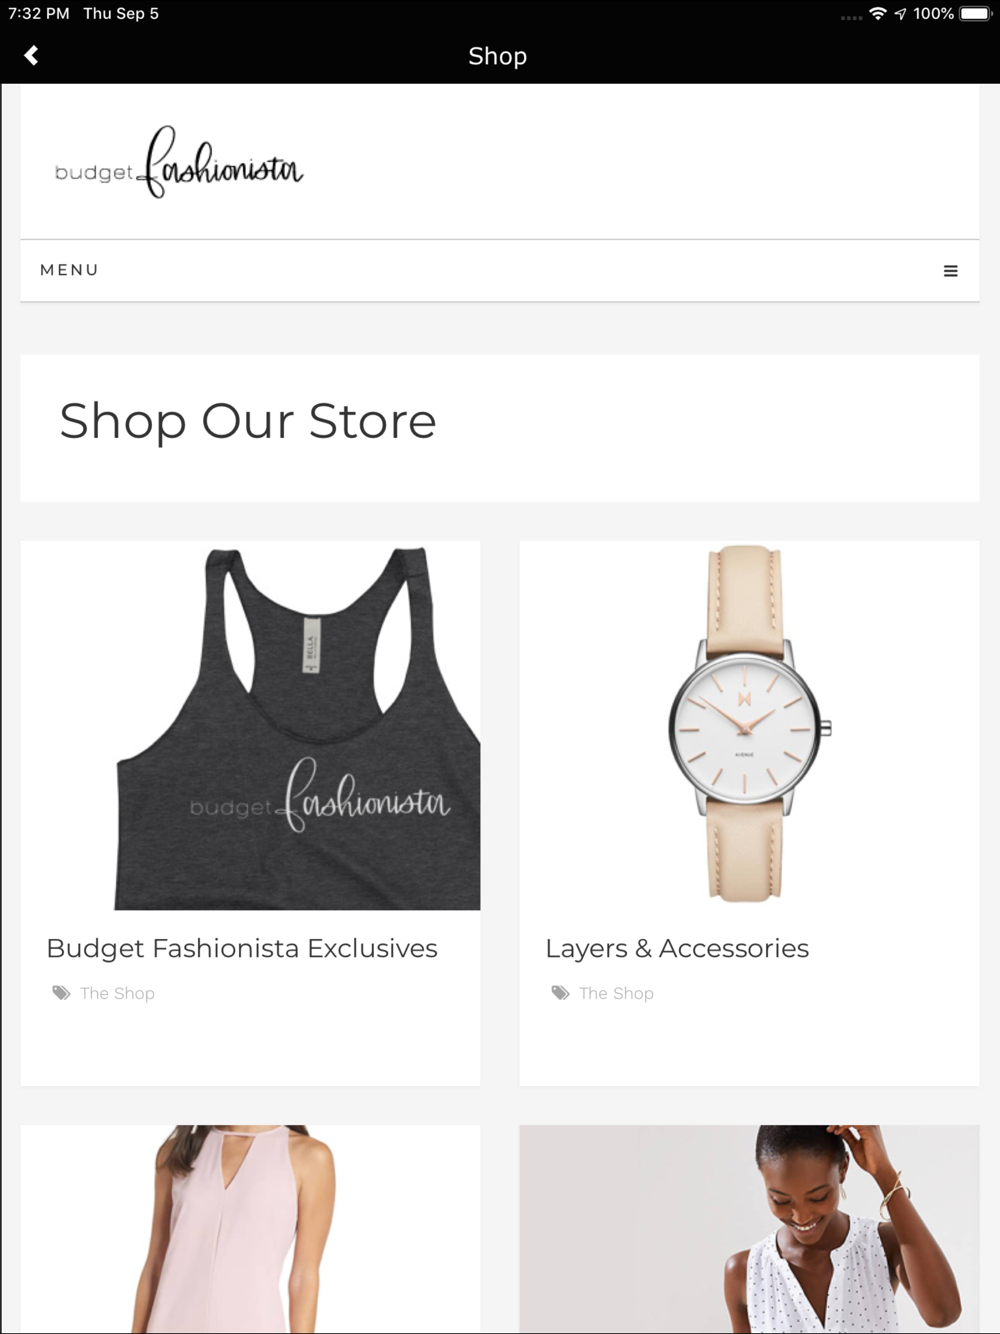Select the beige strap watch image
Viewport: 1000px width, 1334px height.
point(749,726)
